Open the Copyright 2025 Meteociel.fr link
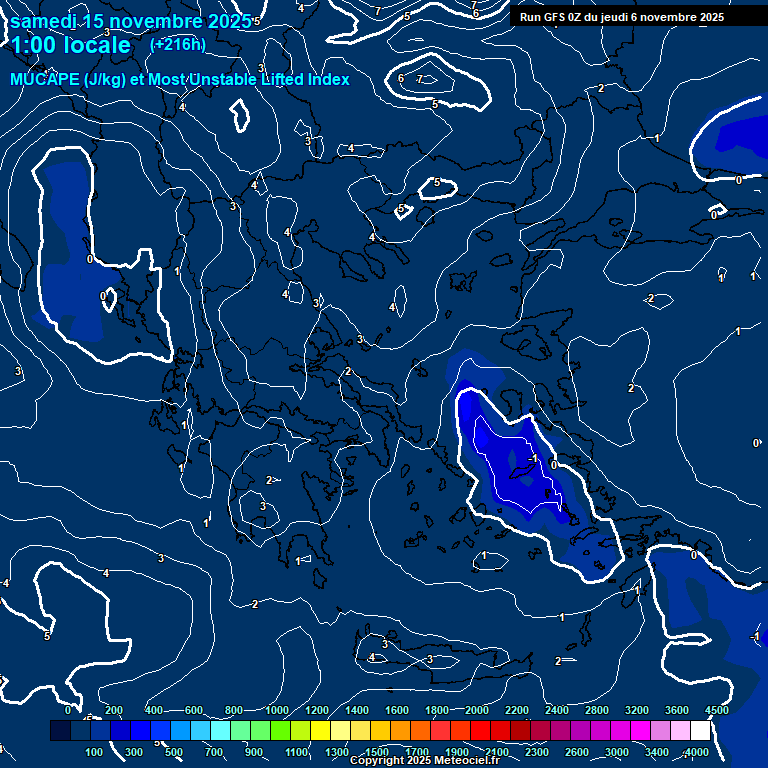 click(x=424, y=761)
